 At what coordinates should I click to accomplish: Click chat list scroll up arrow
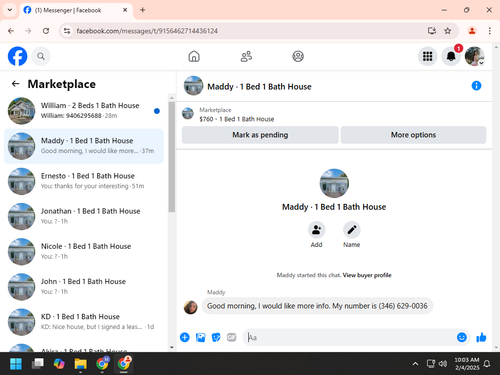172,98
